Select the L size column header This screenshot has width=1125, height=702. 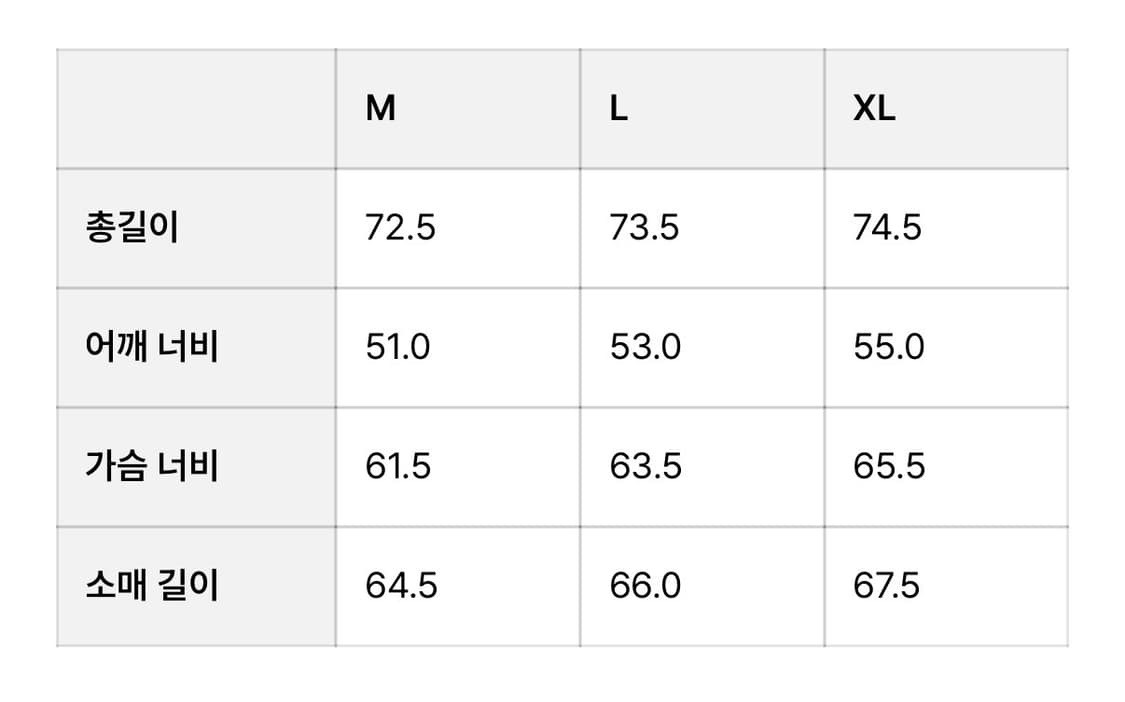619,109
